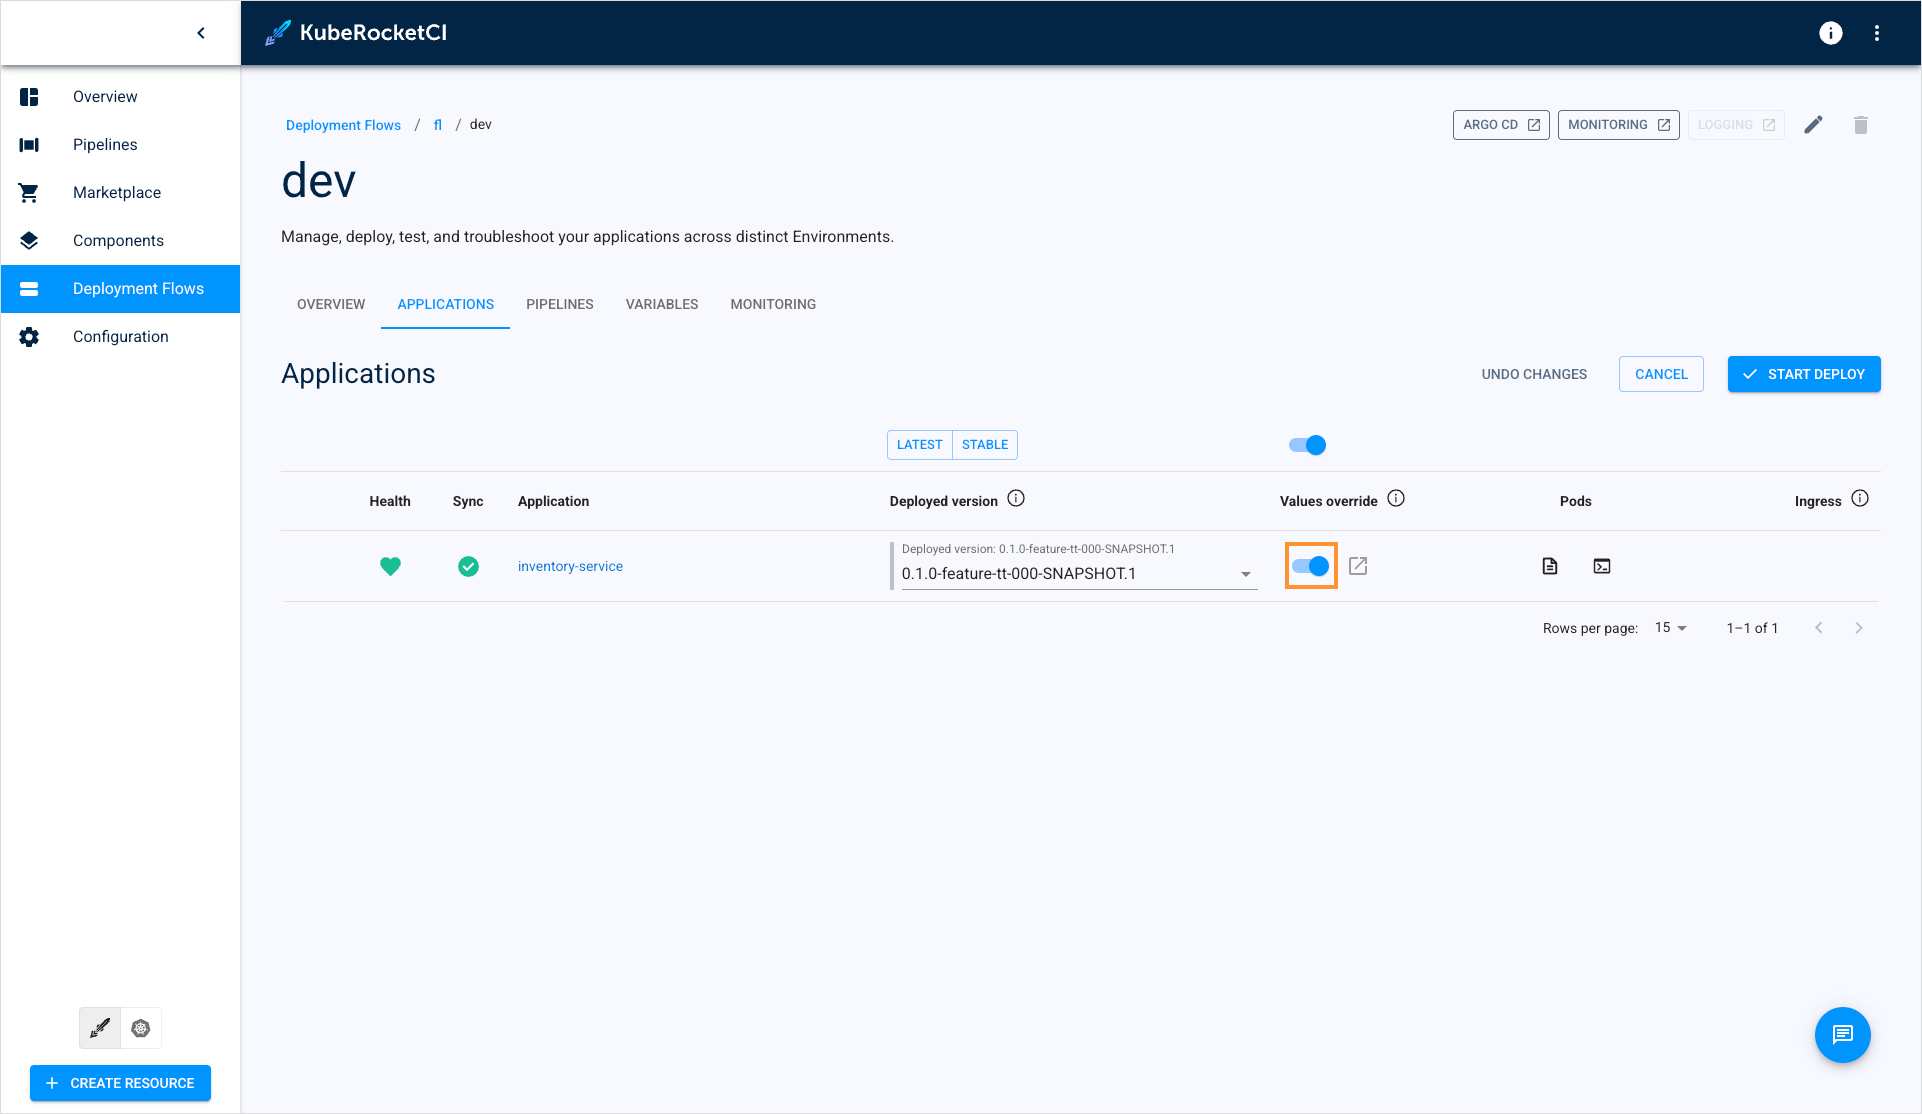Click the UNDO CHANGES button
The height and width of the screenshot is (1114, 1922).
[x=1535, y=373]
